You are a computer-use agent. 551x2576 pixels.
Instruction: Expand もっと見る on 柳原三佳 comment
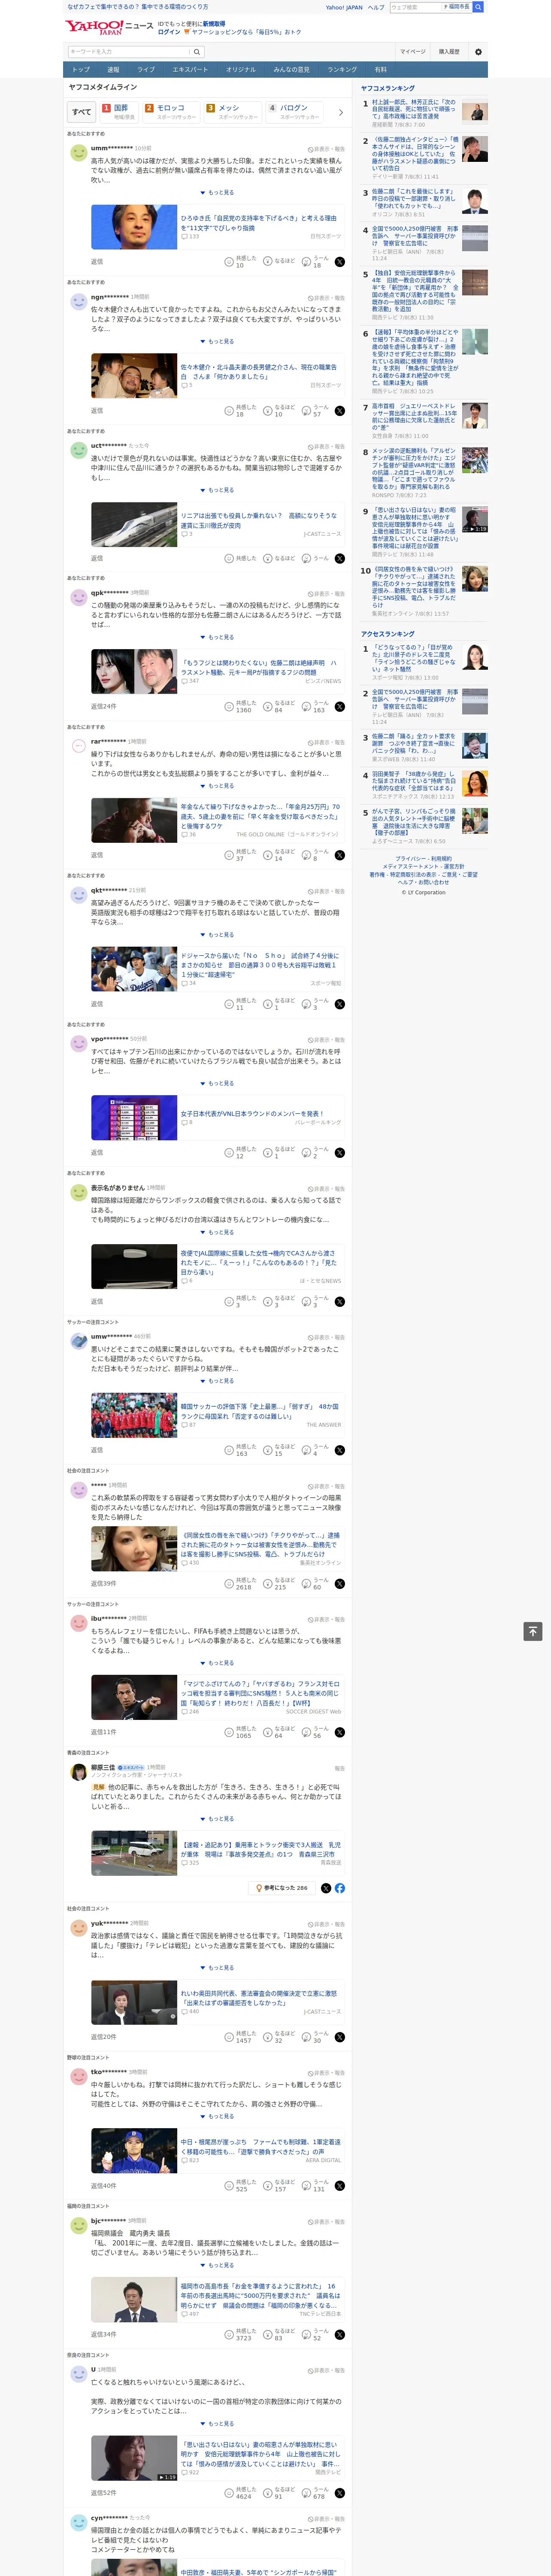[x=217, y=1819]
